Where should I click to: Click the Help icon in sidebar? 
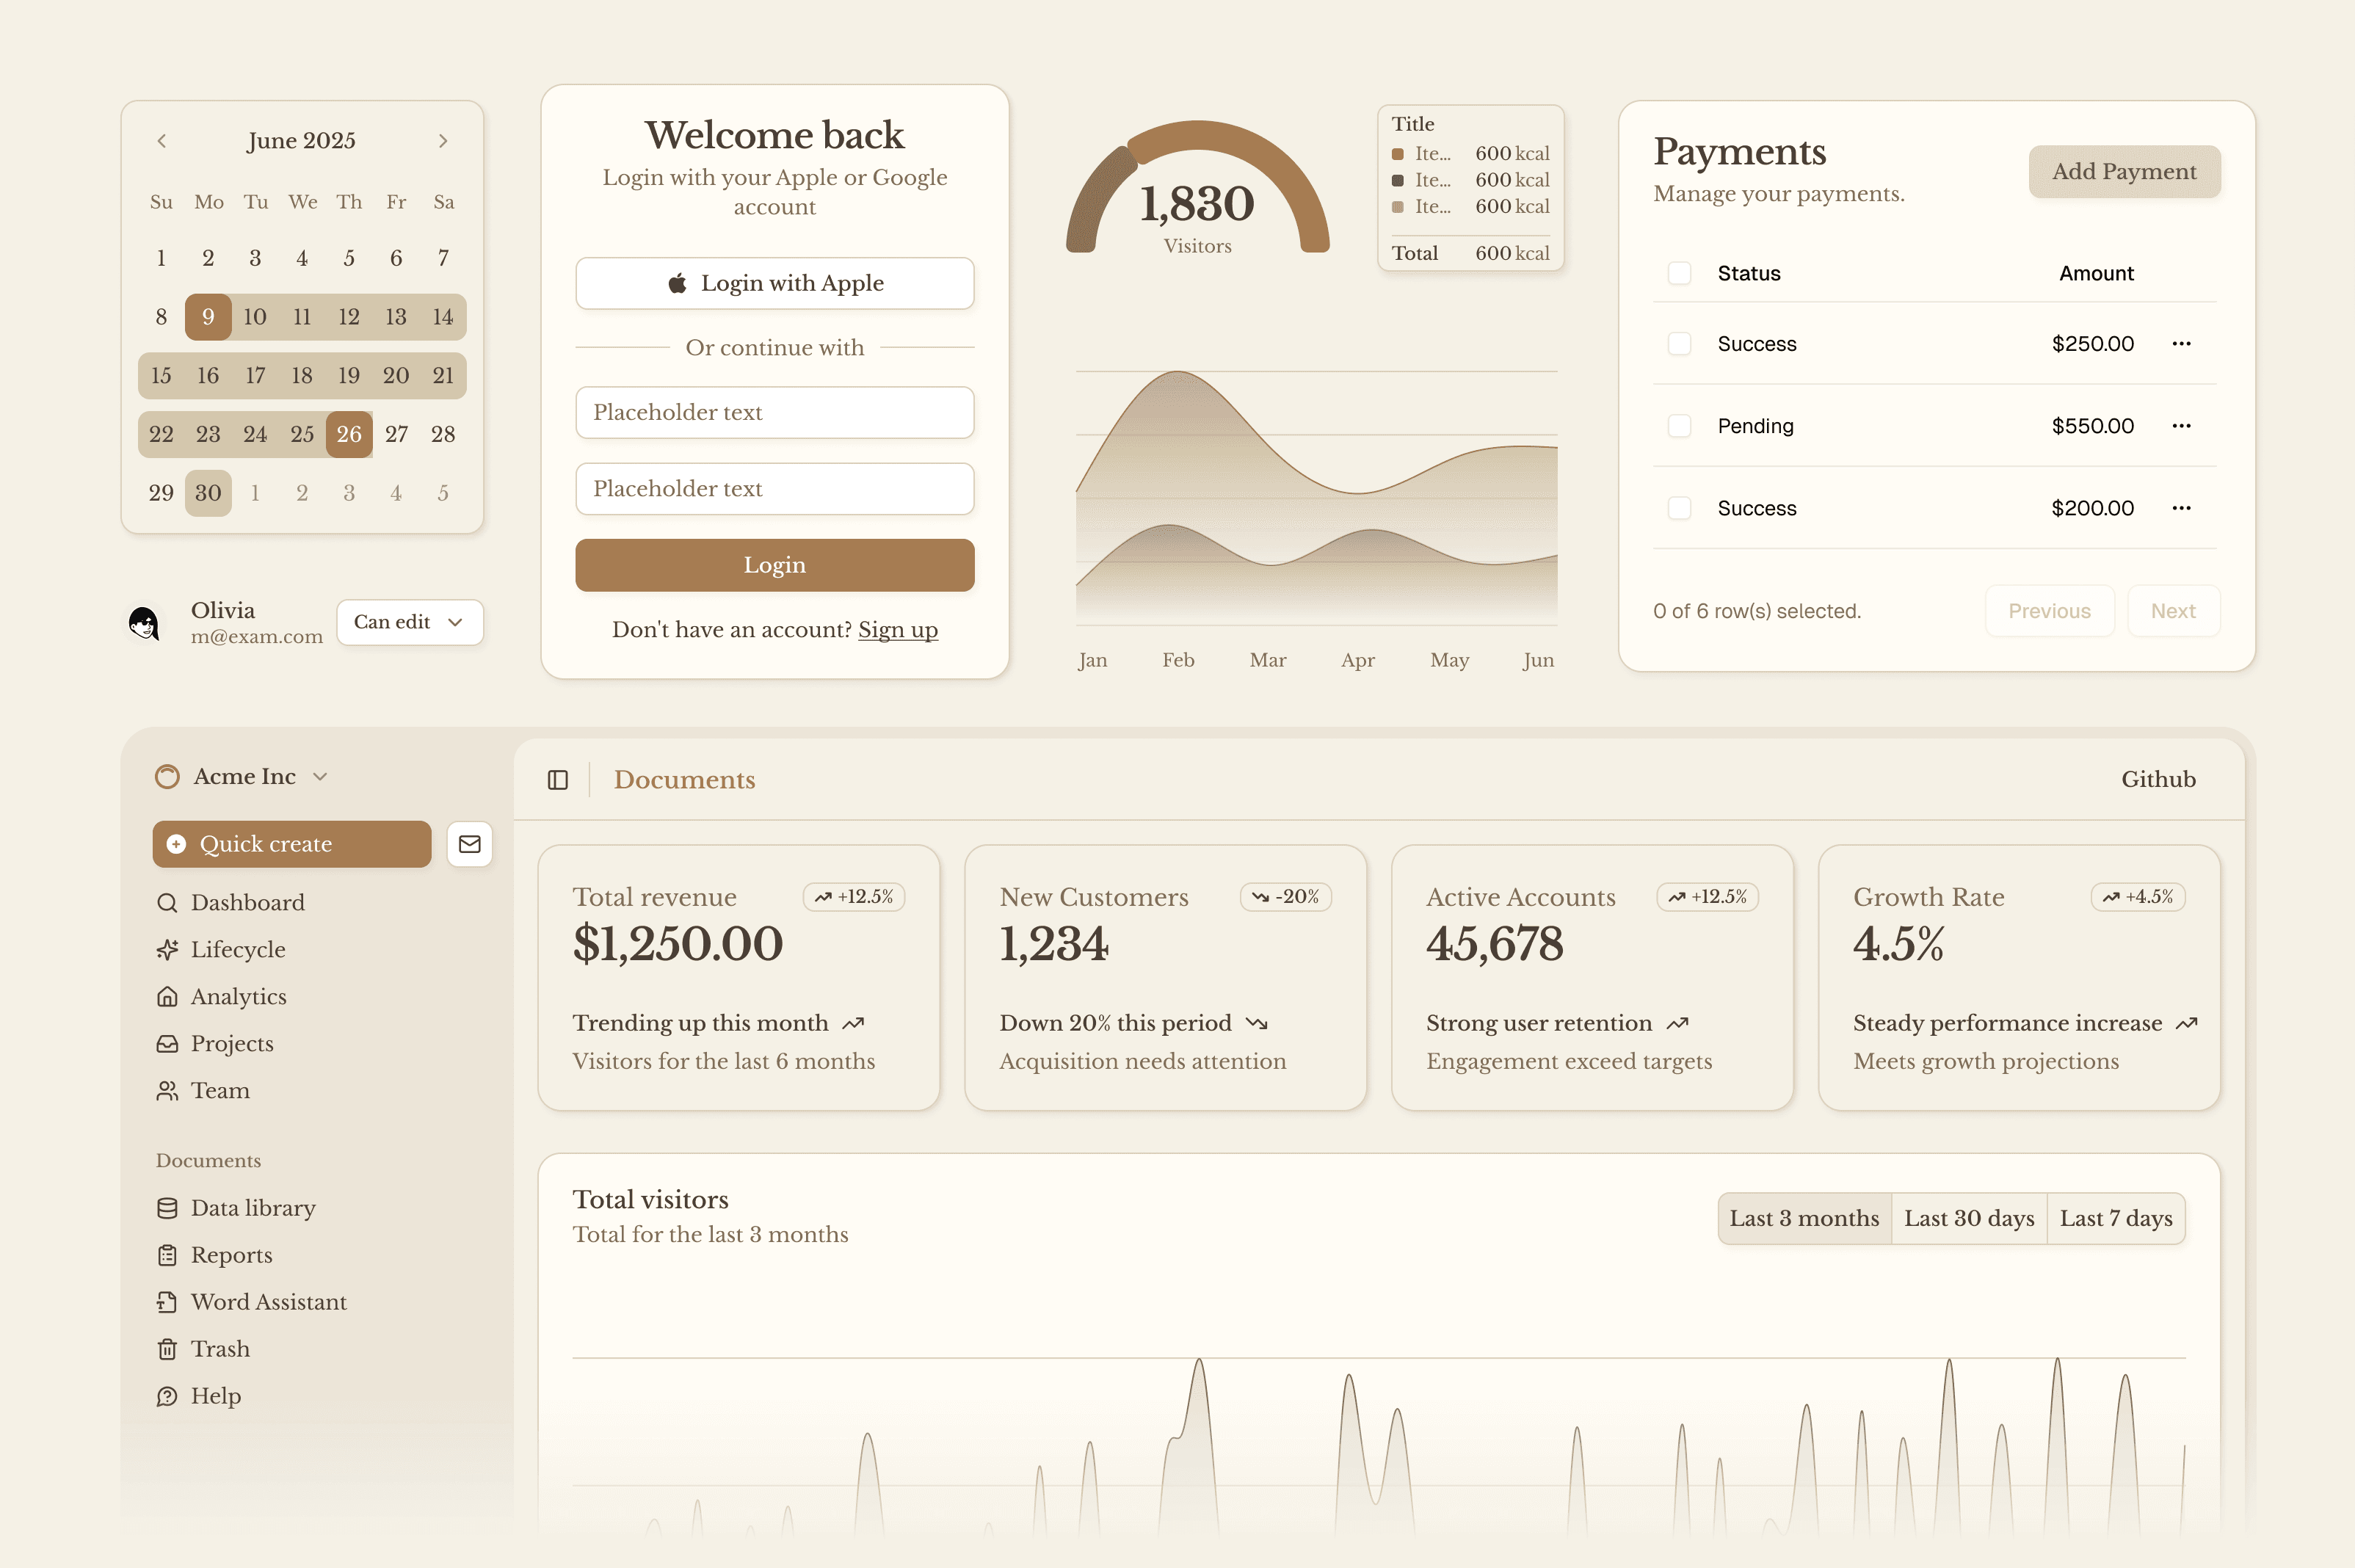[167, 1396]
